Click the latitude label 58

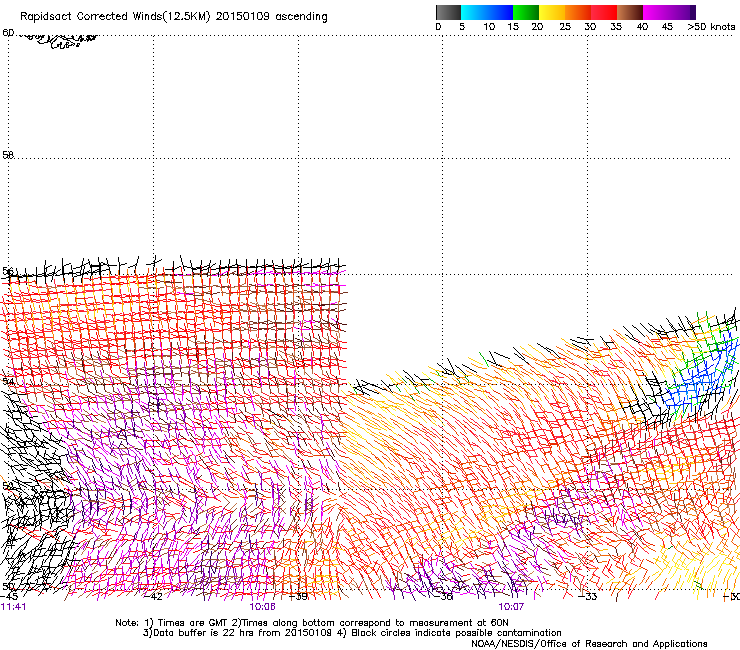click(x=8, y=155)
